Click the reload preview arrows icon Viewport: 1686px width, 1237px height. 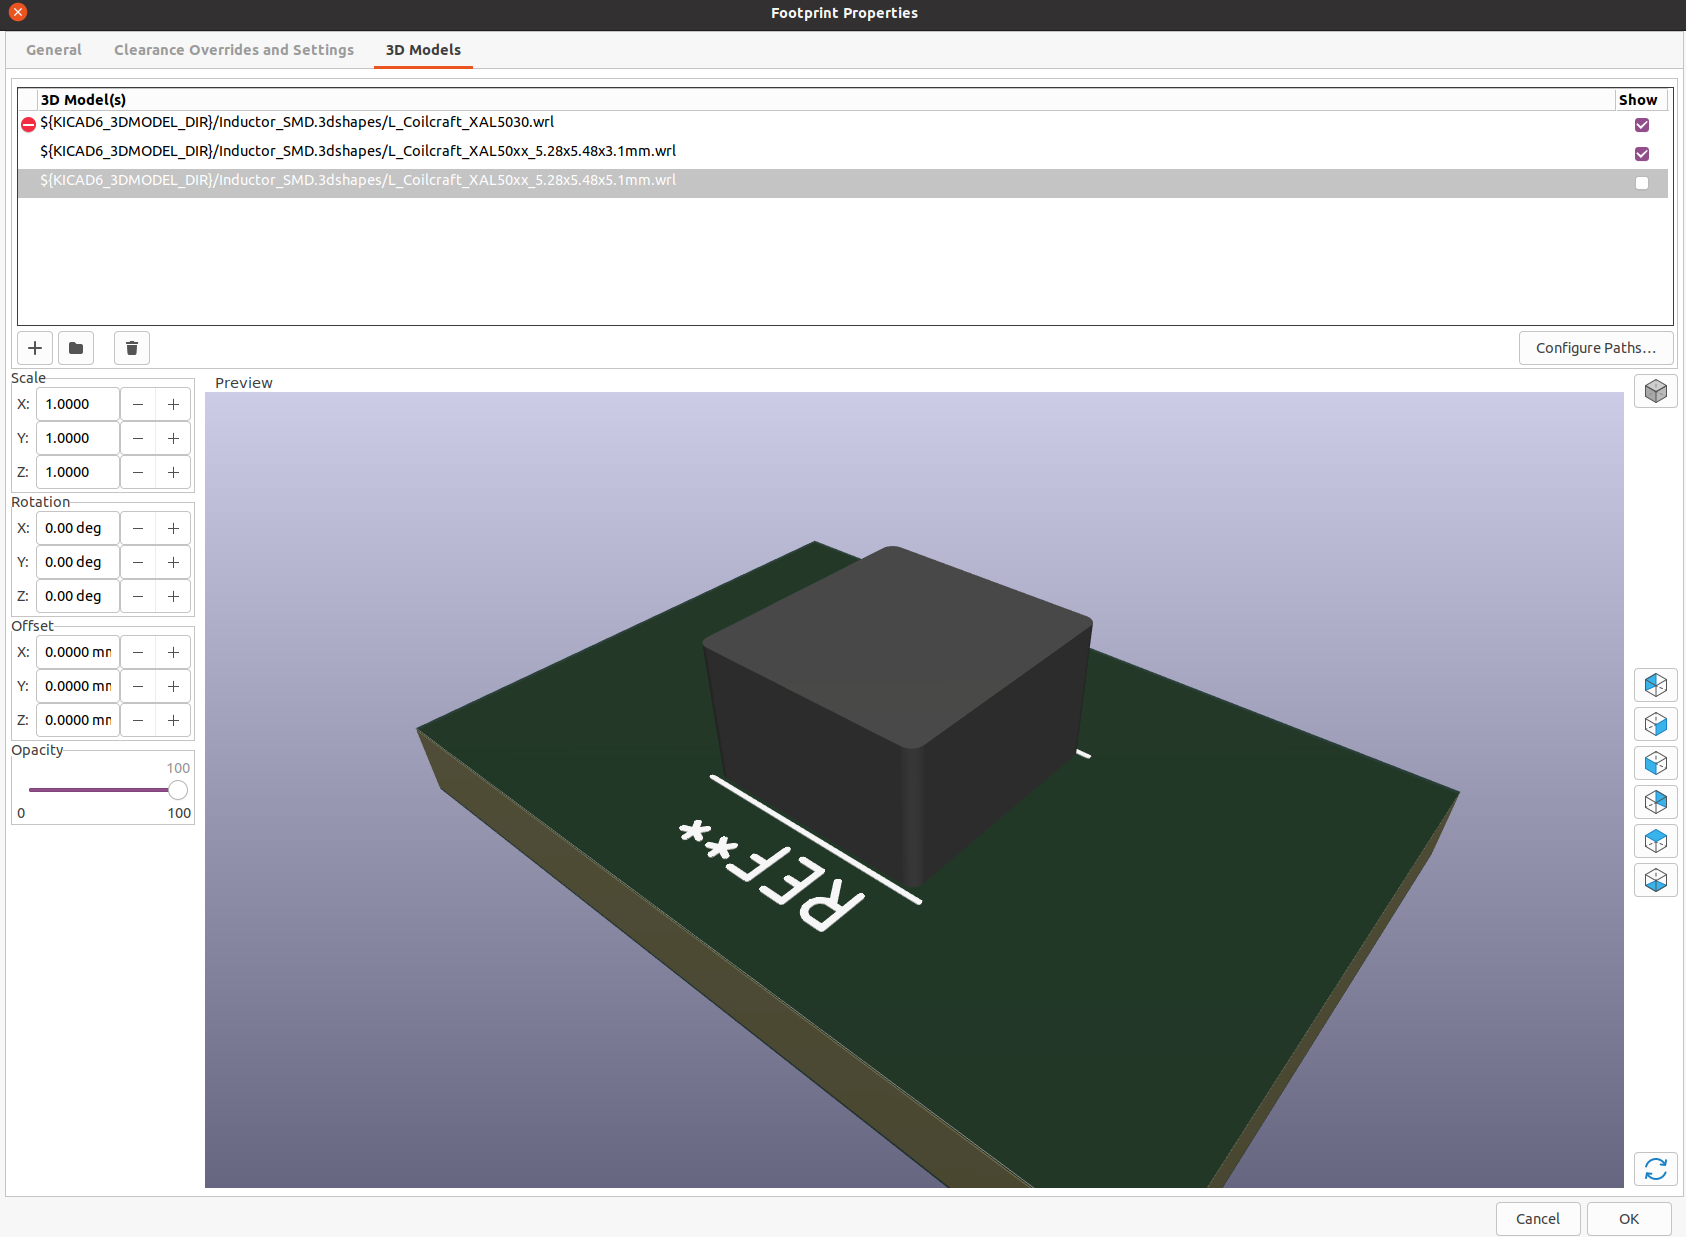(x=1655, y=1168)
